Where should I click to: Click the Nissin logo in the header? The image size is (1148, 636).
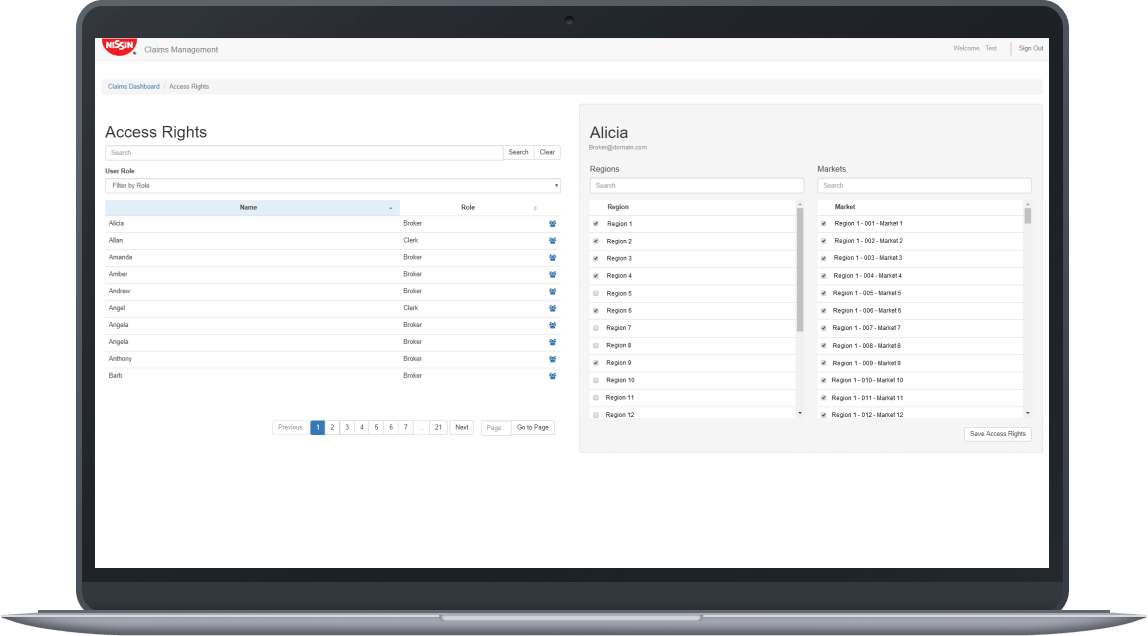117,45
